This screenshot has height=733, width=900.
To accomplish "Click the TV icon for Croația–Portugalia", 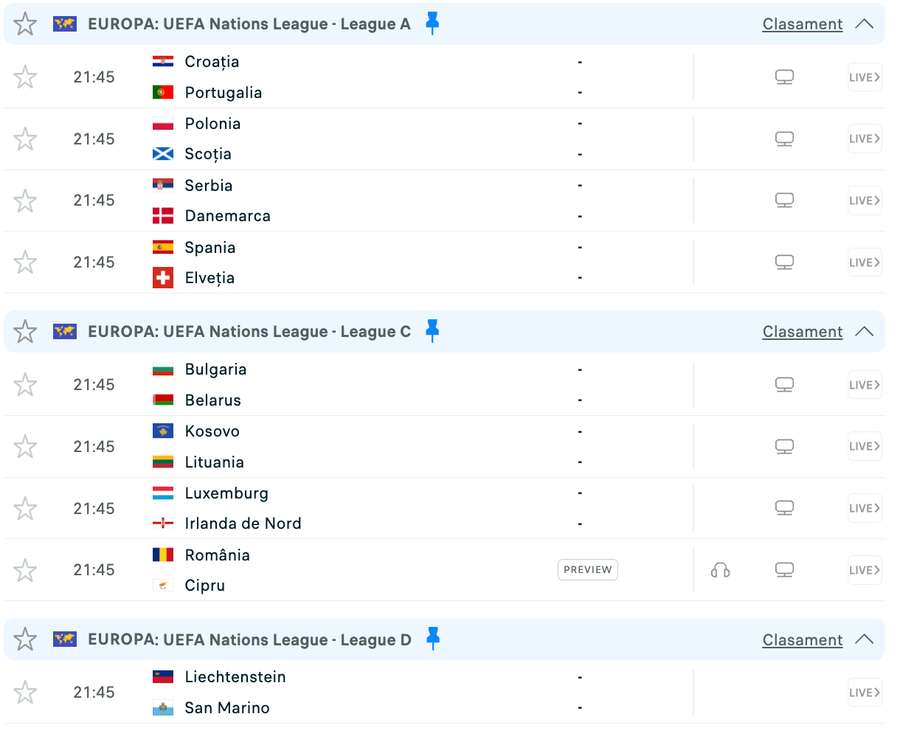I will pyautogui.click(x=785, y=77).
